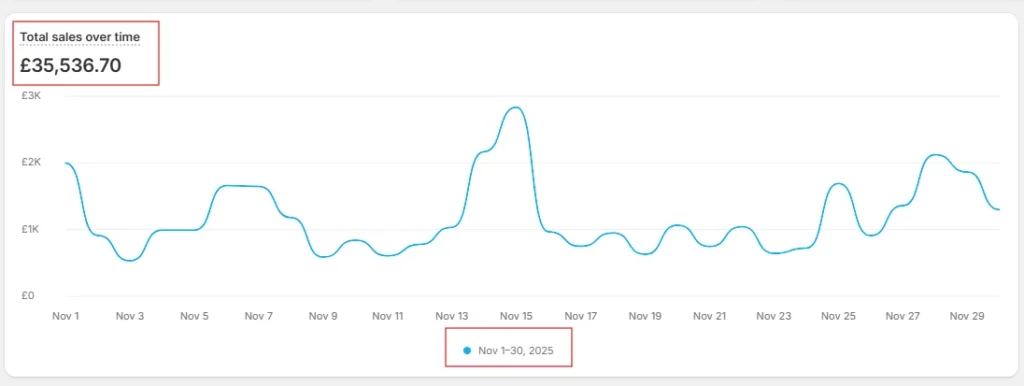Click the £3K y-axis label

point(31,95)
